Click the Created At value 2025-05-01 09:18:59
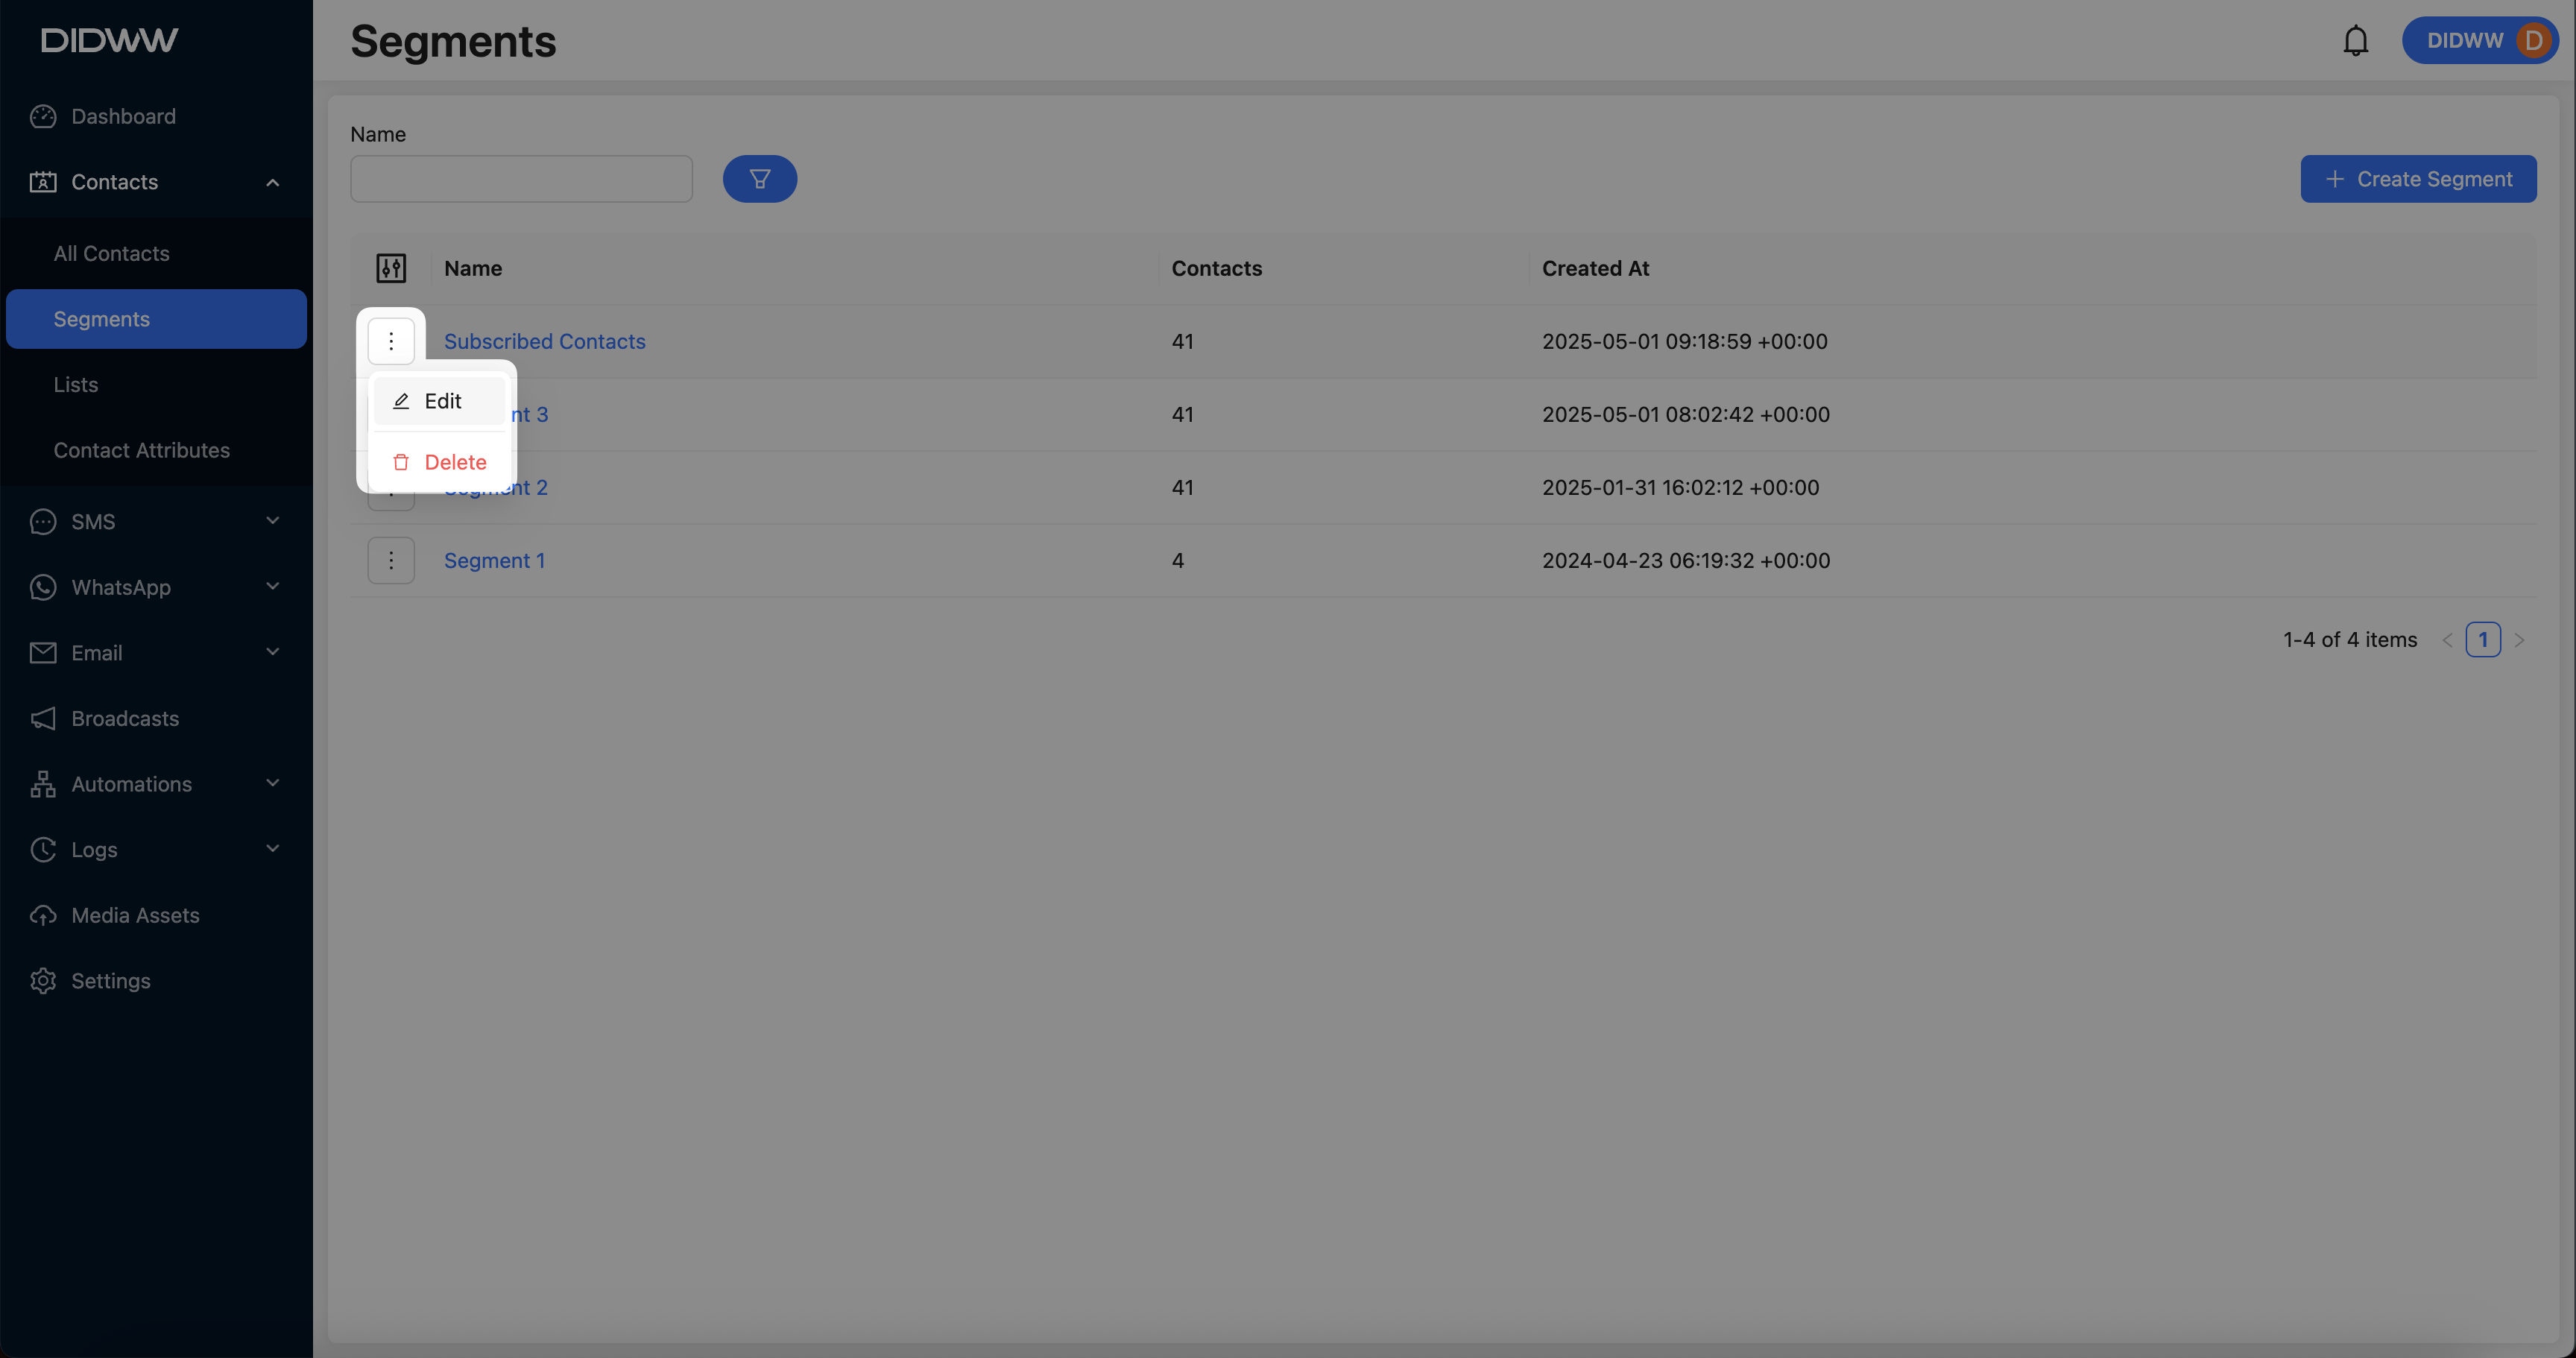Screen dimensions: 2576x1358 [x=1684, y=341]
